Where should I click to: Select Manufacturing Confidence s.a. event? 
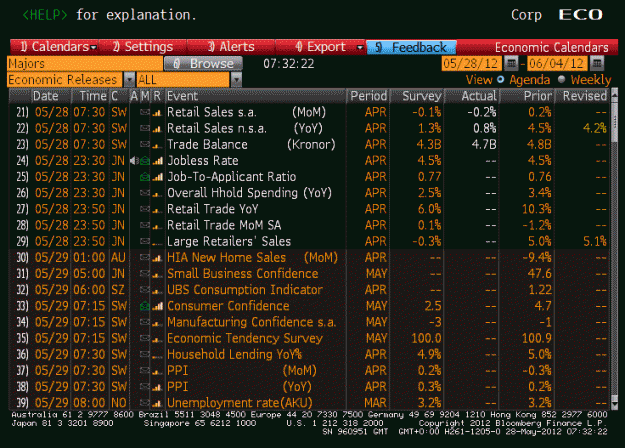251,322
